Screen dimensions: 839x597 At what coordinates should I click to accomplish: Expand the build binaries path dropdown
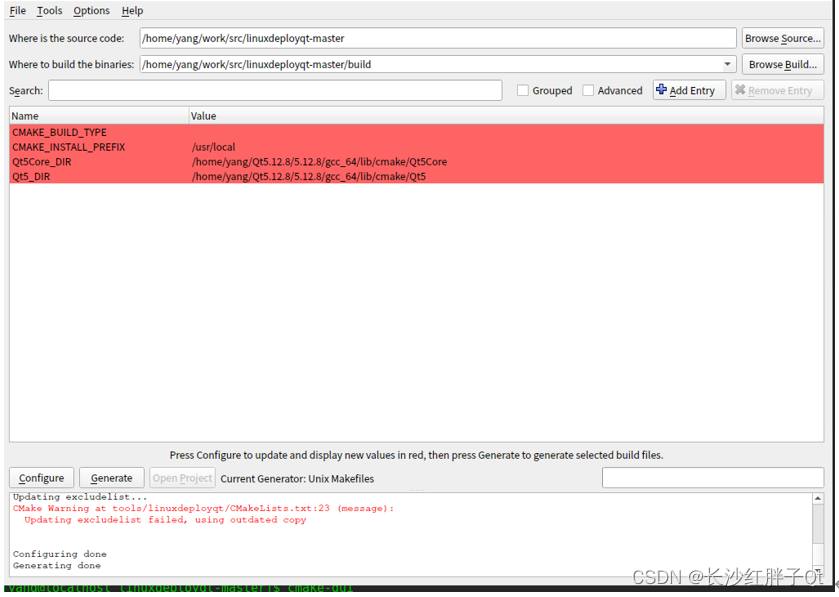coord(727,63)
